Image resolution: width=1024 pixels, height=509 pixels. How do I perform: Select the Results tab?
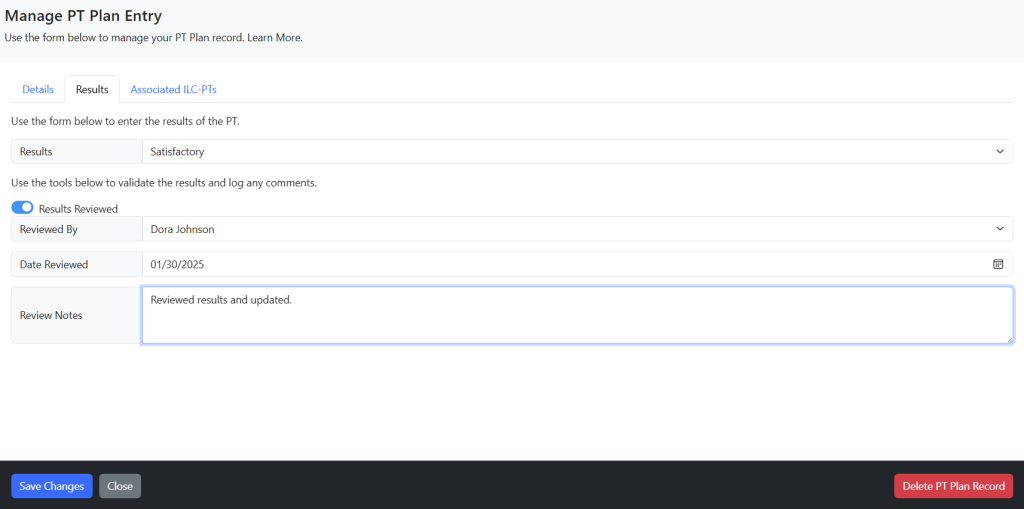92,90
